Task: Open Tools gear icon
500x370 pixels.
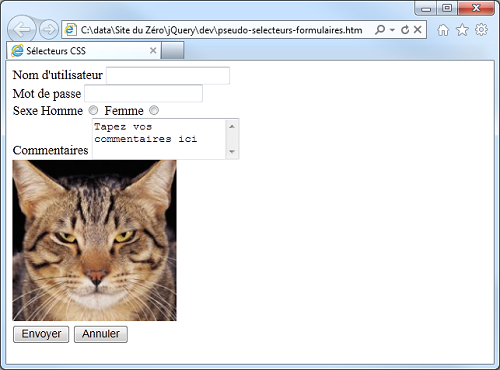Action: tap(481, 30)
